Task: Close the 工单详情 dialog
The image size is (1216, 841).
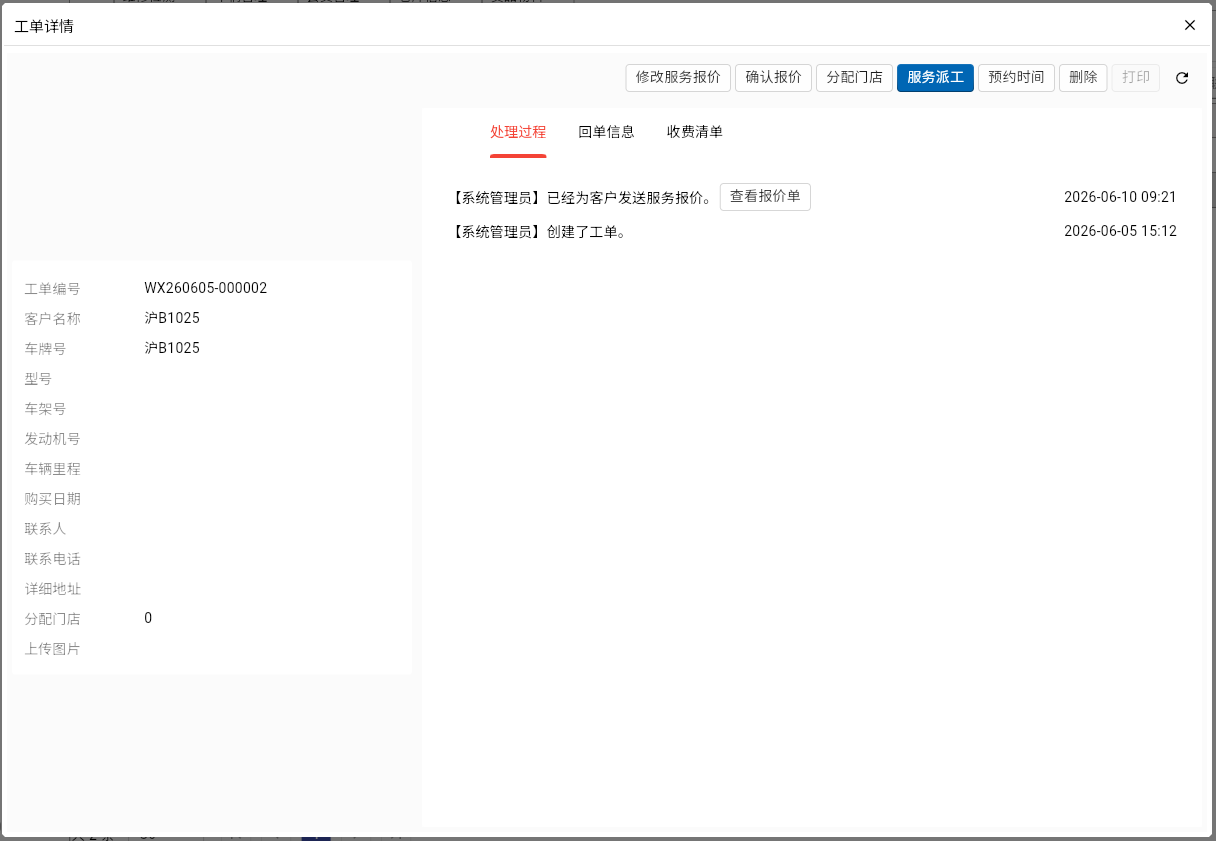Action: coord(1190,25)
